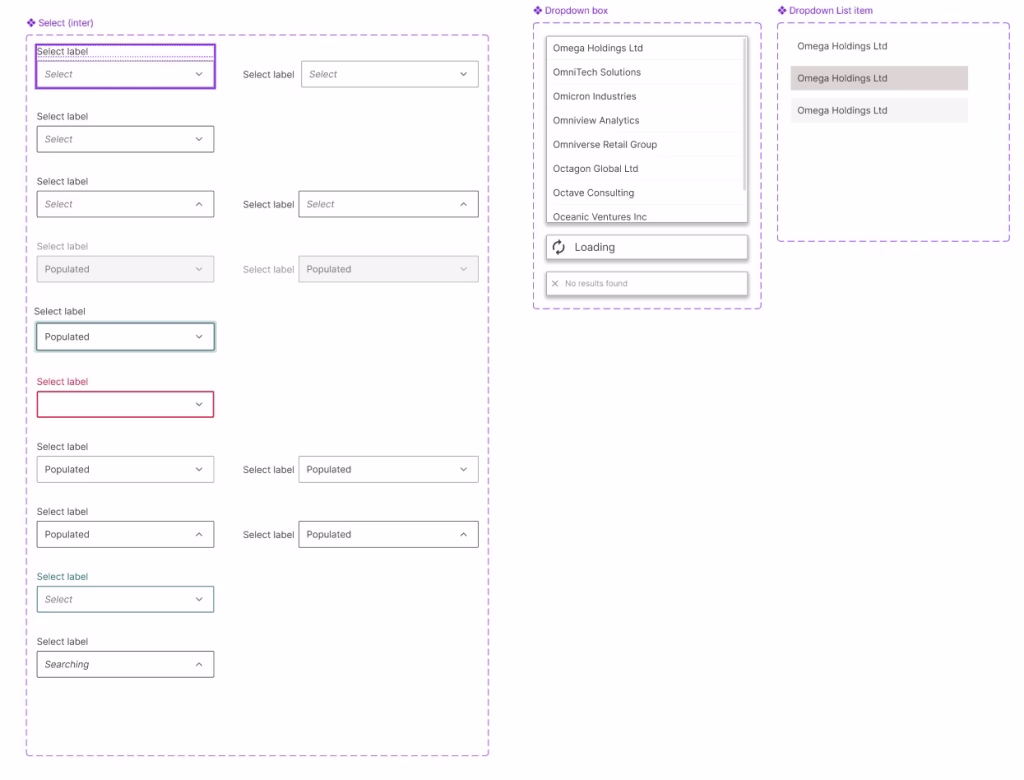Click the component icon beside Select (inter)
The height and width of the screenshot is (780, 1024).
(31, 23)
